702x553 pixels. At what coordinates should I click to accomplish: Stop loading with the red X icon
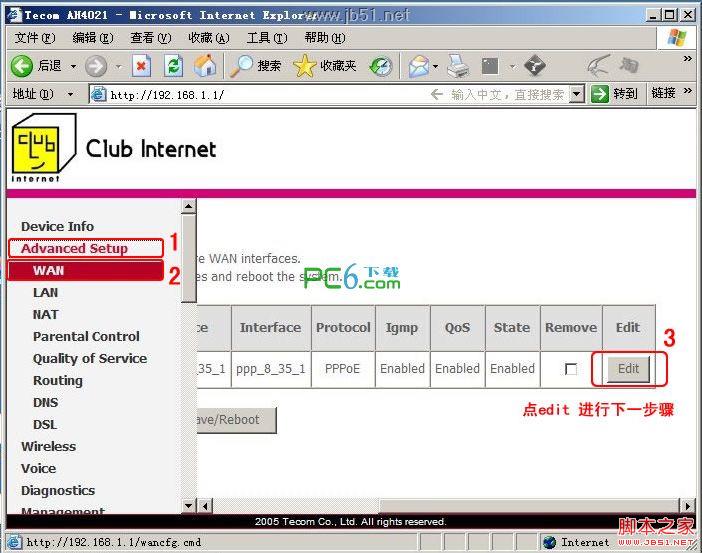point(141,66)
